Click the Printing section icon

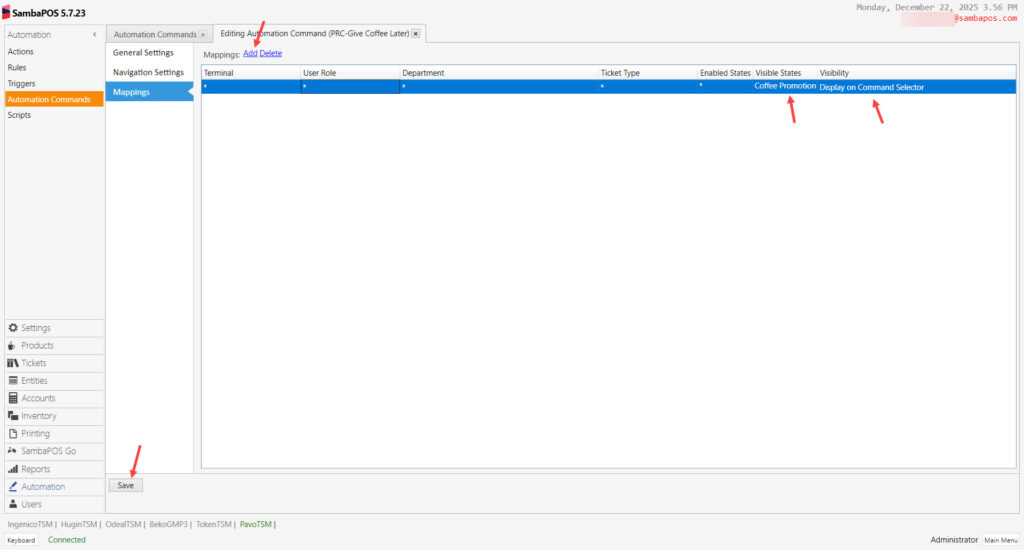13,434
